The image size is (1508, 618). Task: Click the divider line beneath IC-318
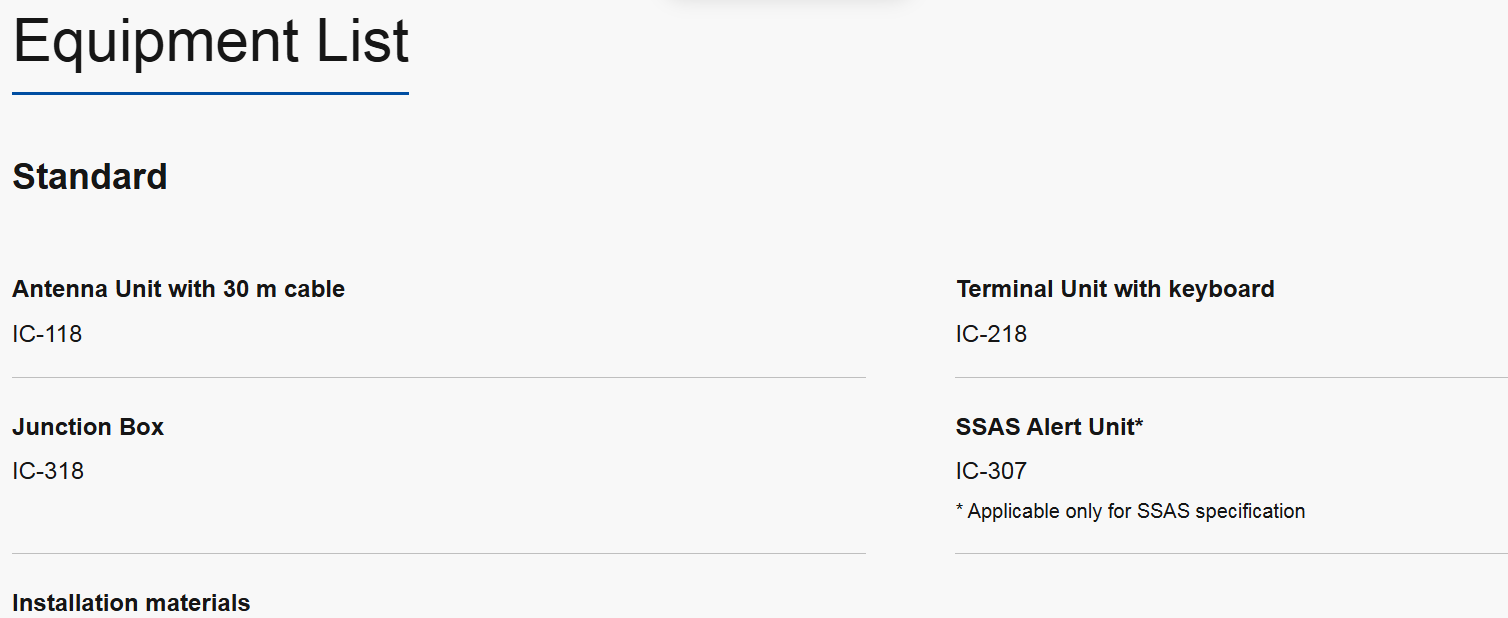coord(438,554)
